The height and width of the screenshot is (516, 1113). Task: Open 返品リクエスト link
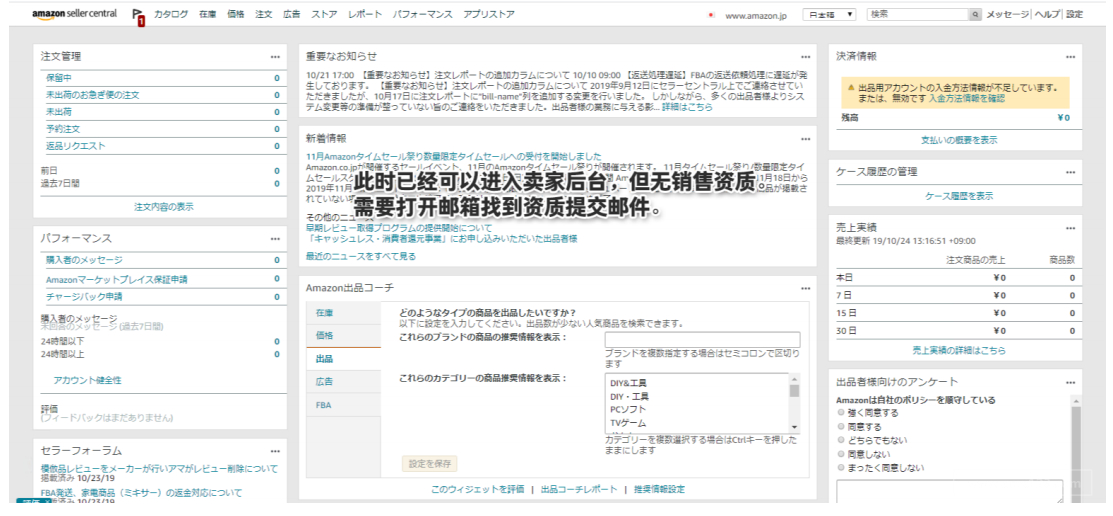[76, 146]
